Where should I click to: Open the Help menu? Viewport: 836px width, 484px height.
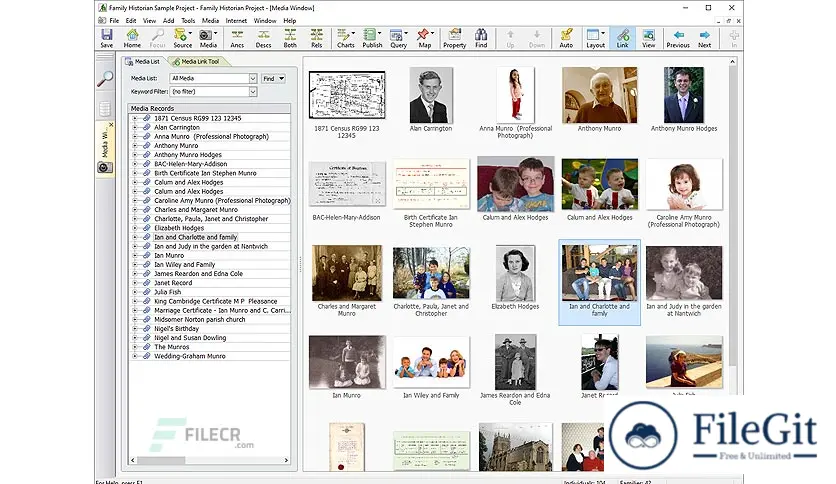click(x=290, y=21)
